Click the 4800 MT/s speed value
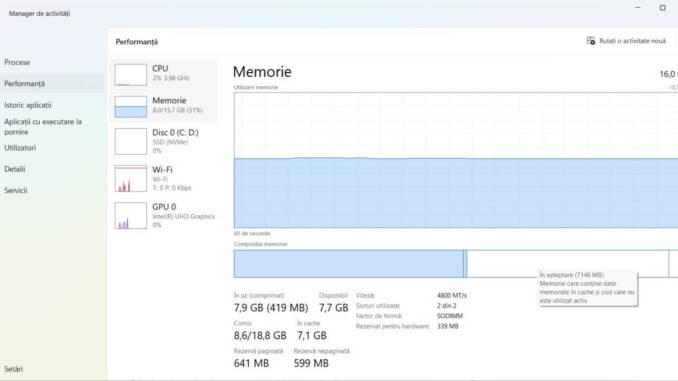 click(452, 295)
